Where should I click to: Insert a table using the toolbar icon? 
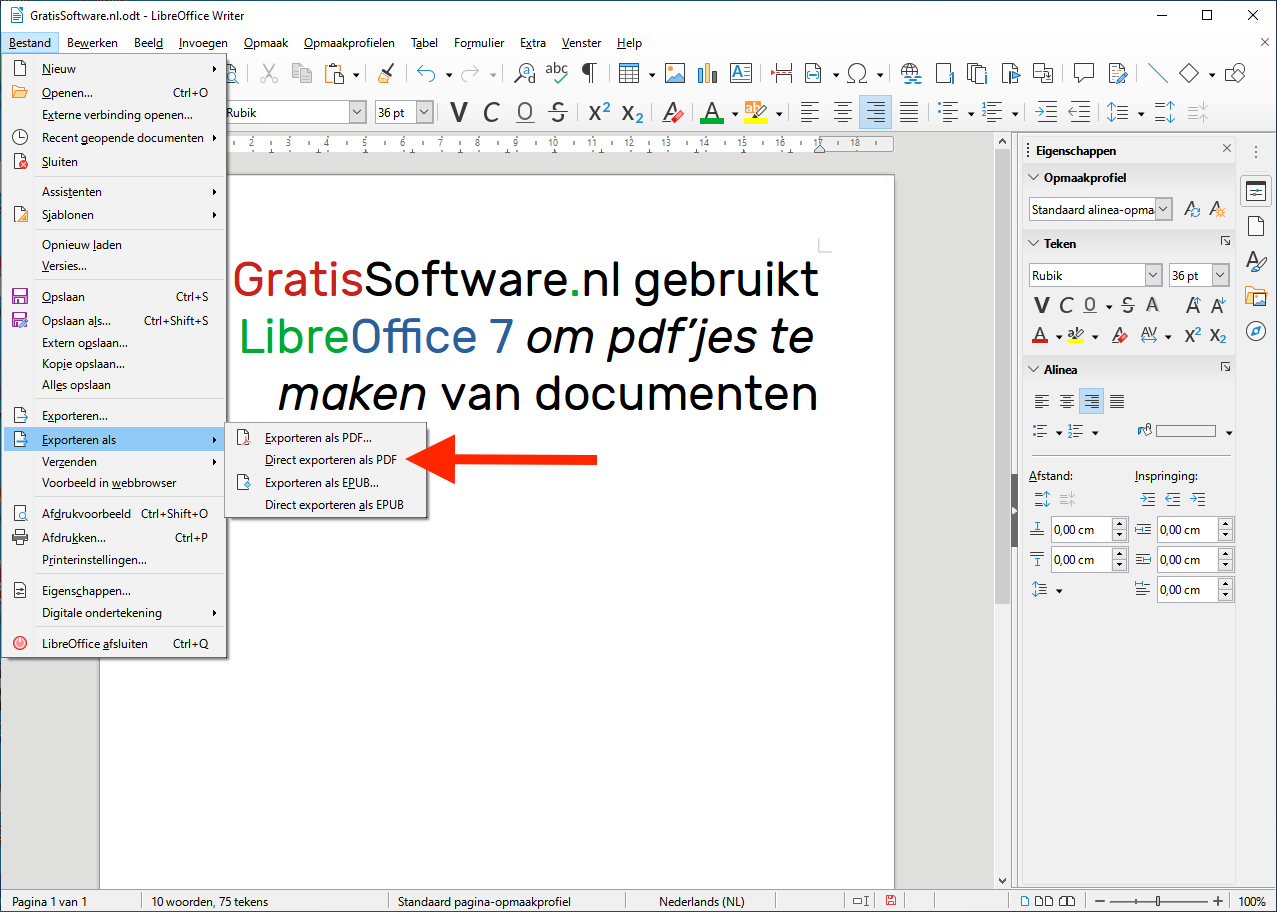(628, 73)
